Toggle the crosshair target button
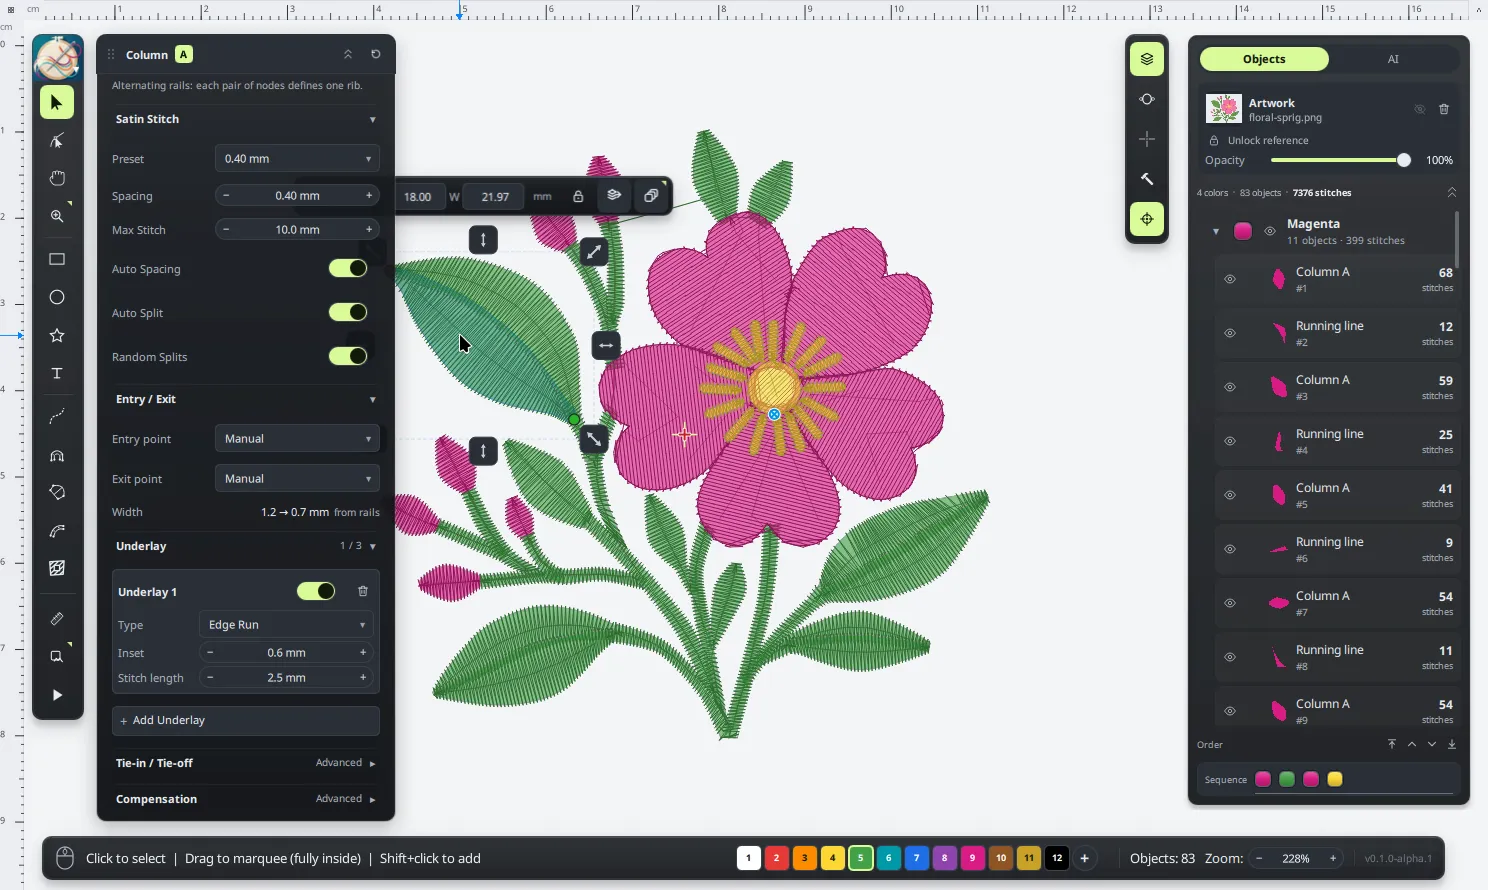The image size is (1488, 890). coord(1147,219)
